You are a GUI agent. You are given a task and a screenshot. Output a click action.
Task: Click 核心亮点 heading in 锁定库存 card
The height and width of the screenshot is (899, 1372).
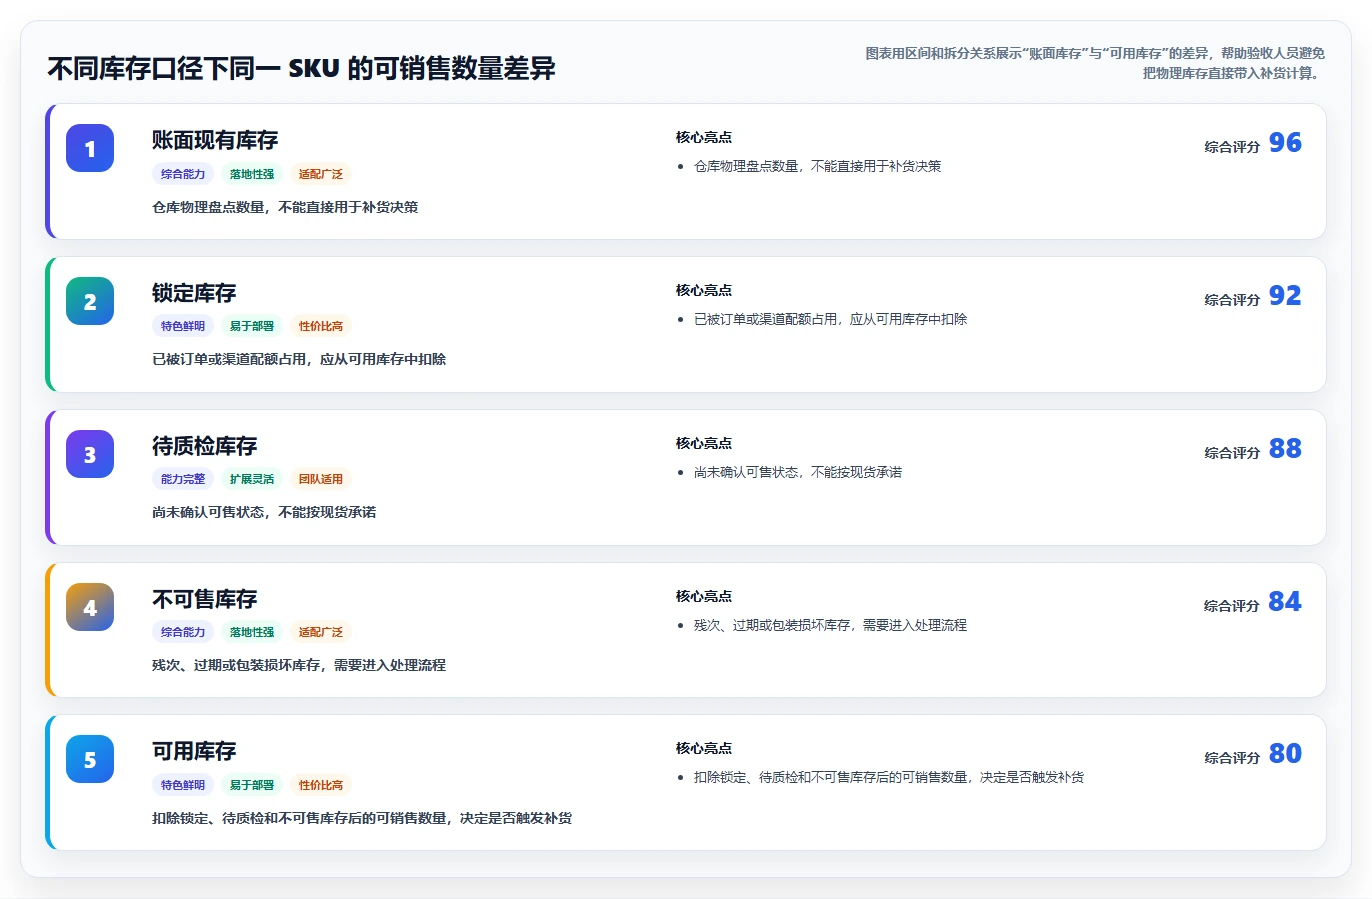click(704, 291)
